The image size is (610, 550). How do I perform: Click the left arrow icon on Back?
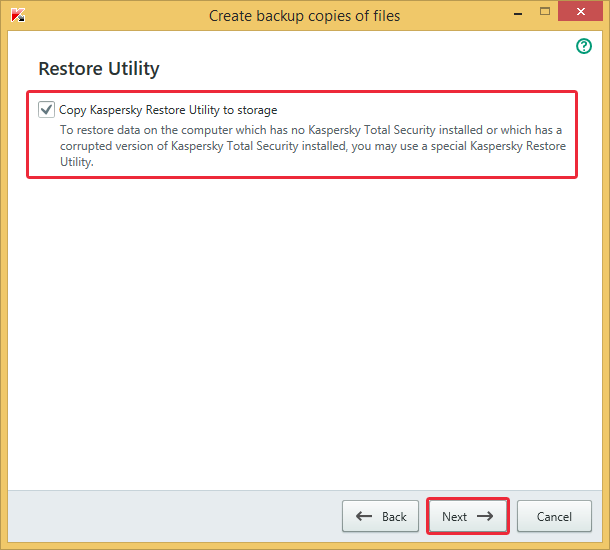364,517
